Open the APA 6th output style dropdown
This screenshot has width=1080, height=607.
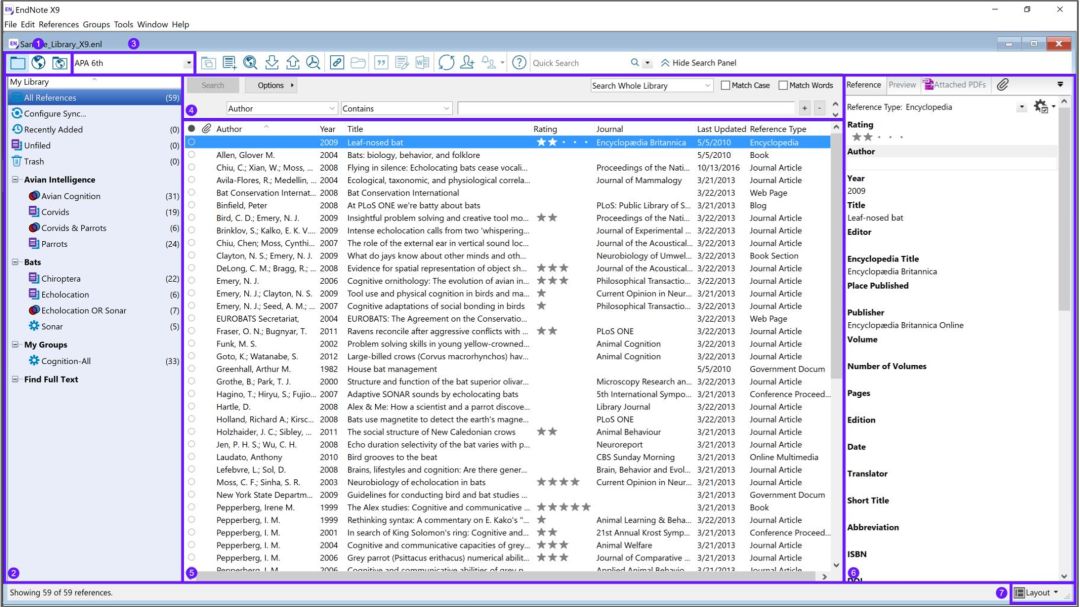pyautogui.click(x=133, y=63)
